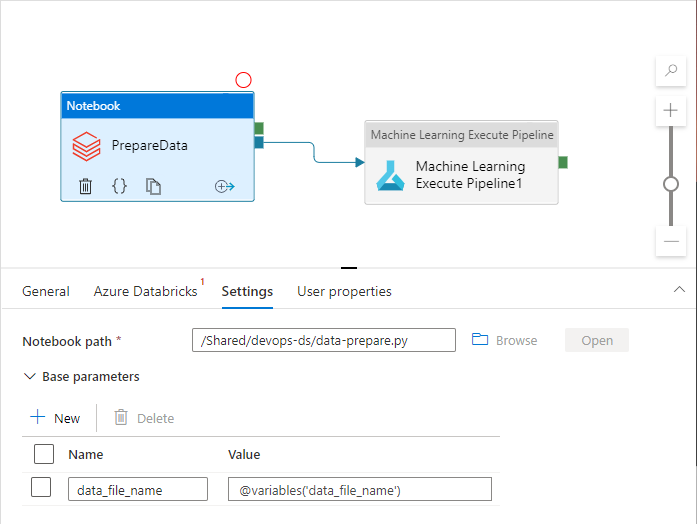Check the data_file_name parameter row checkbox
The height and width of the screenshot is (524, 697).
41,488
